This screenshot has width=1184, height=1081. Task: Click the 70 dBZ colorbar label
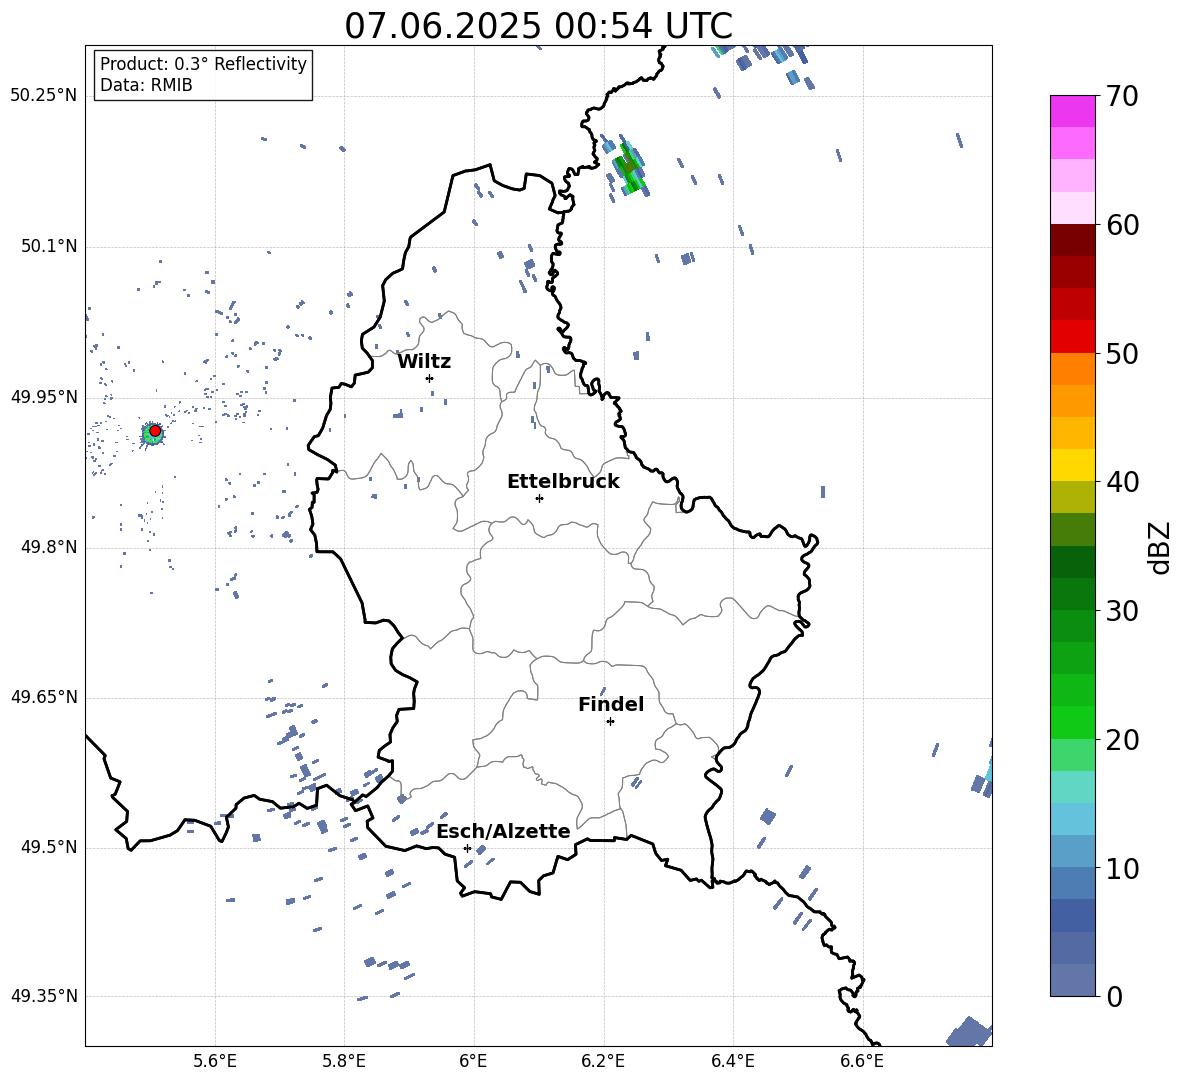(1121, 97)
